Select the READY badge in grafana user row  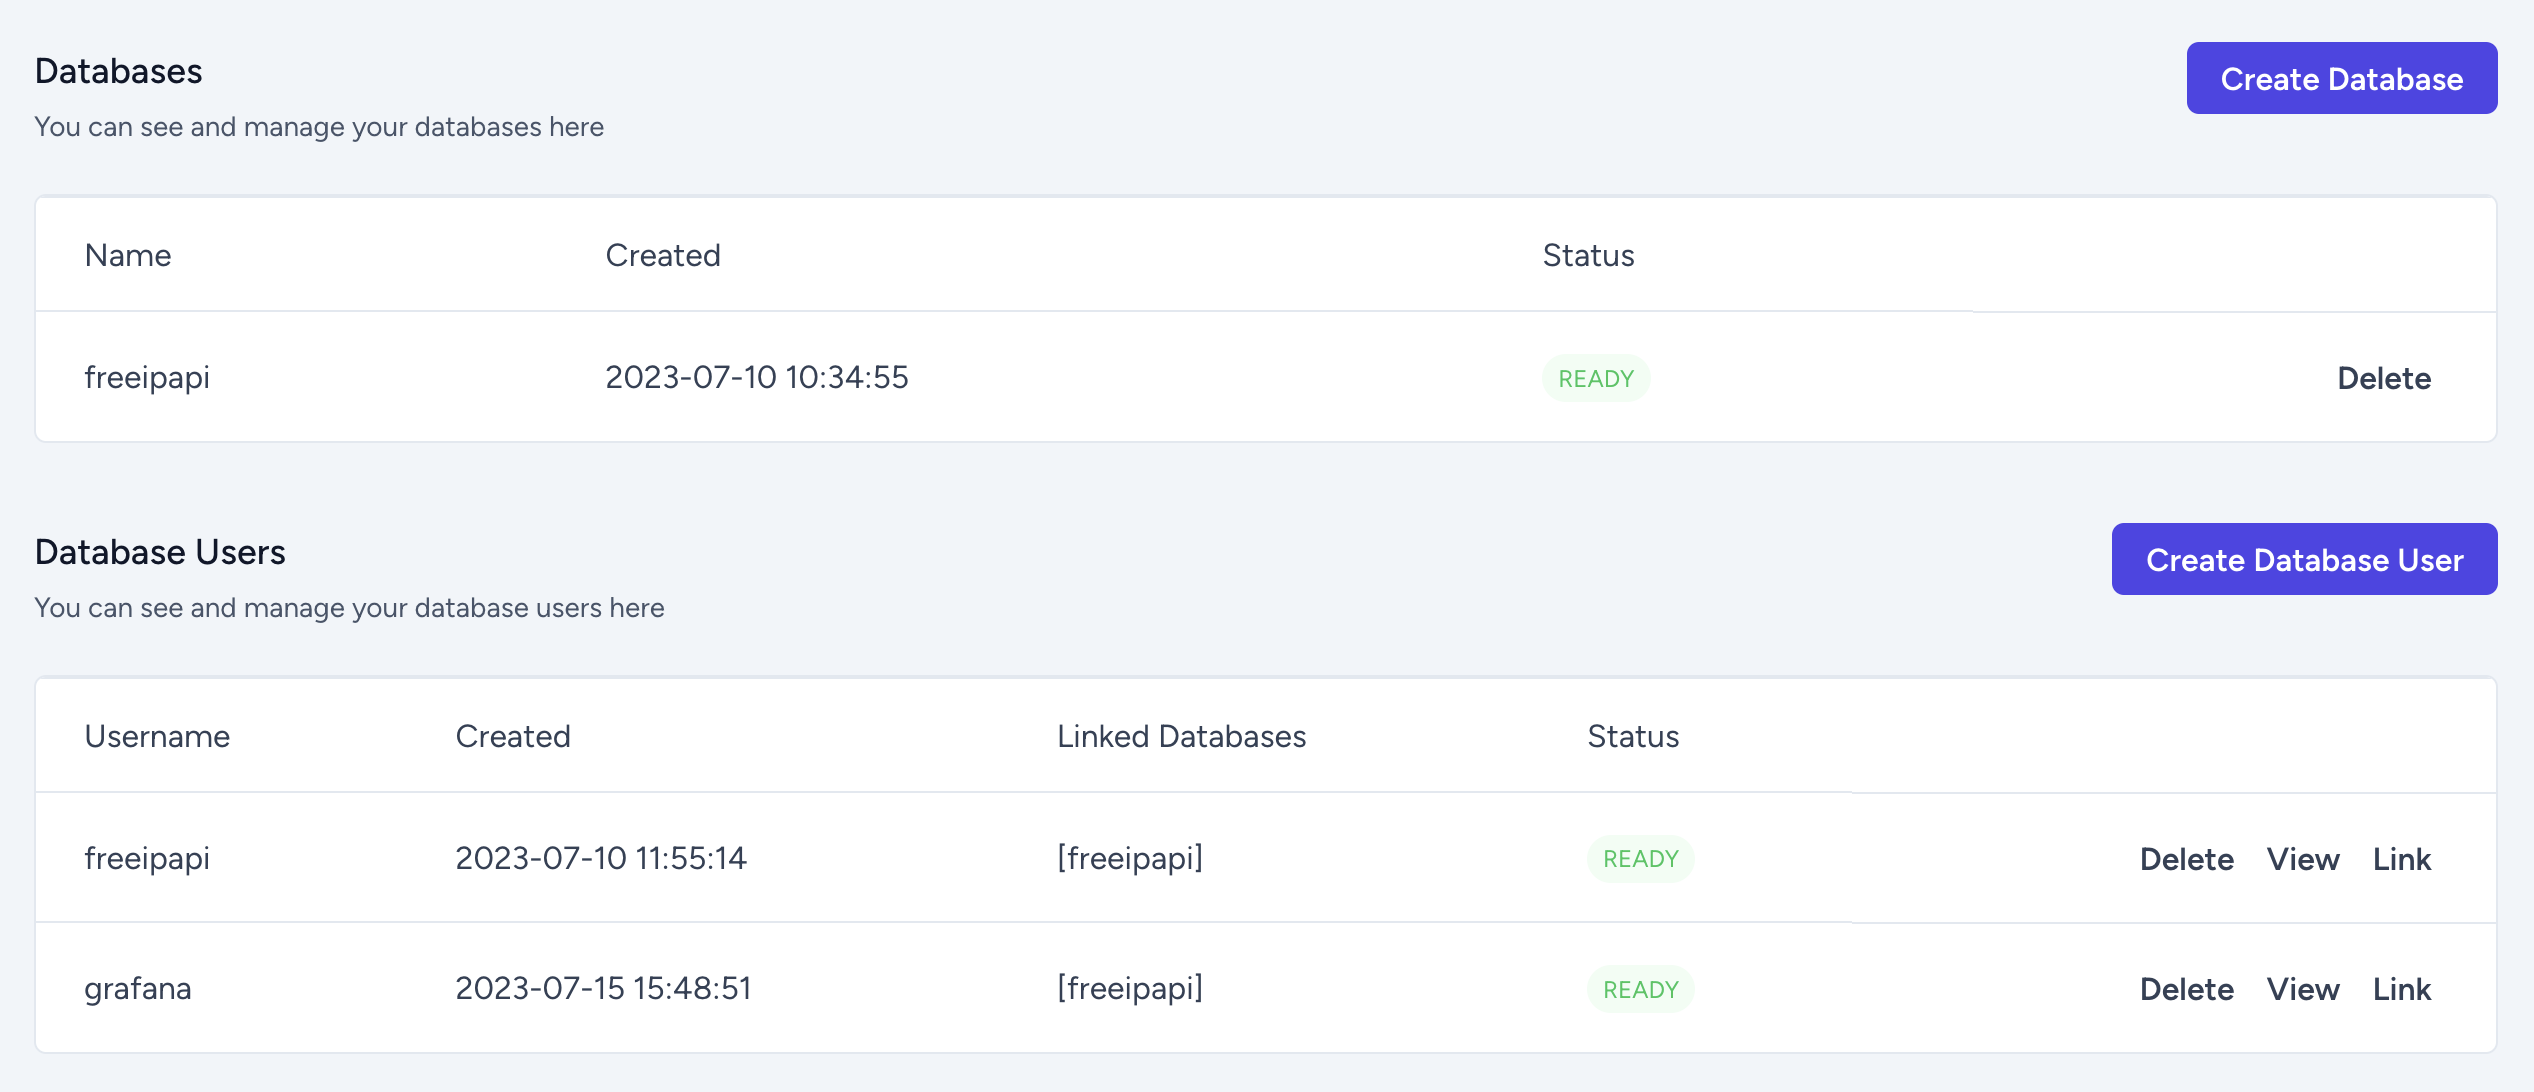[1641, 989]
